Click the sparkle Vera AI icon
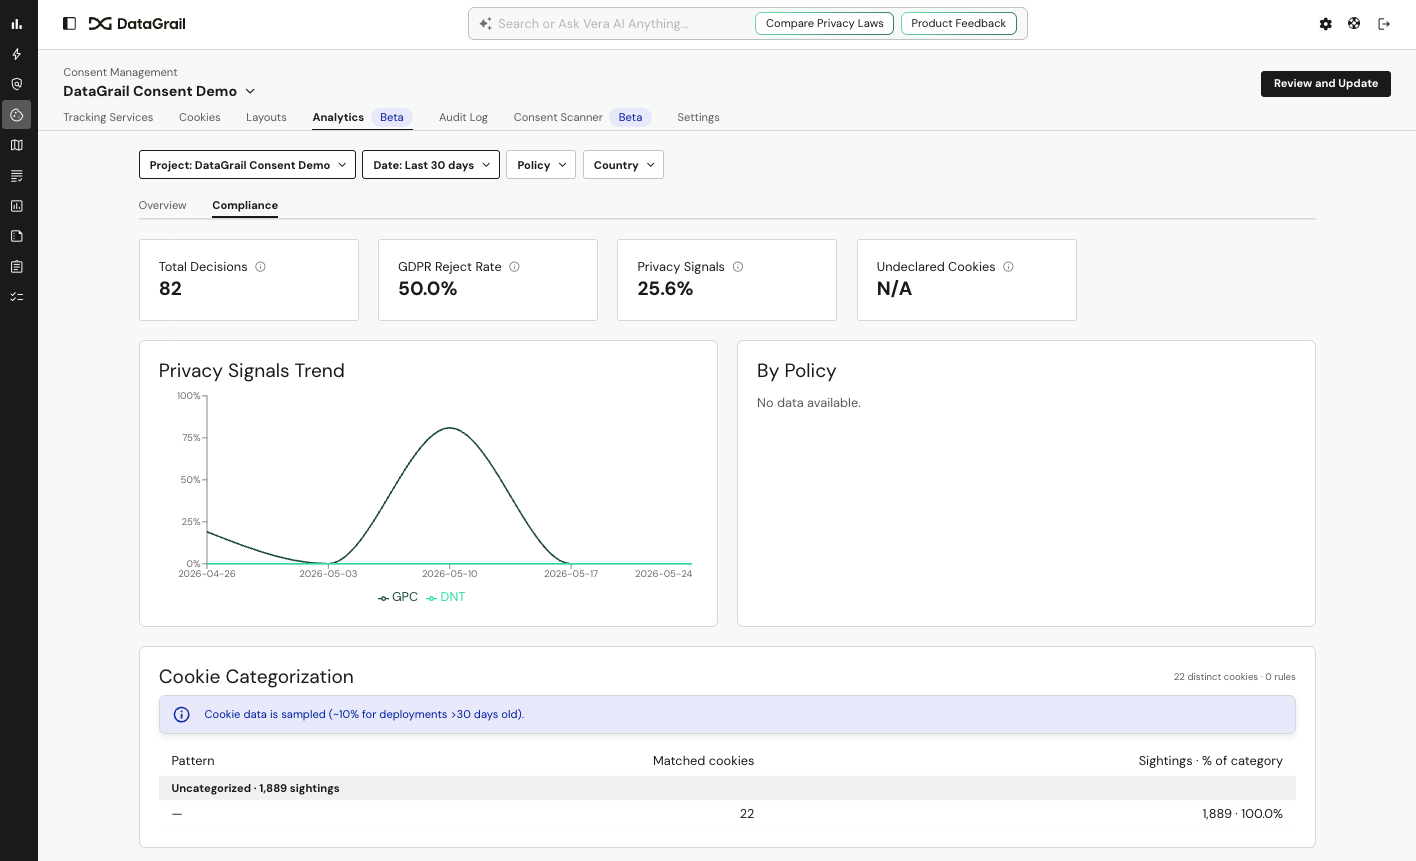Screen dimensions: 1416x861 [485, 24]
